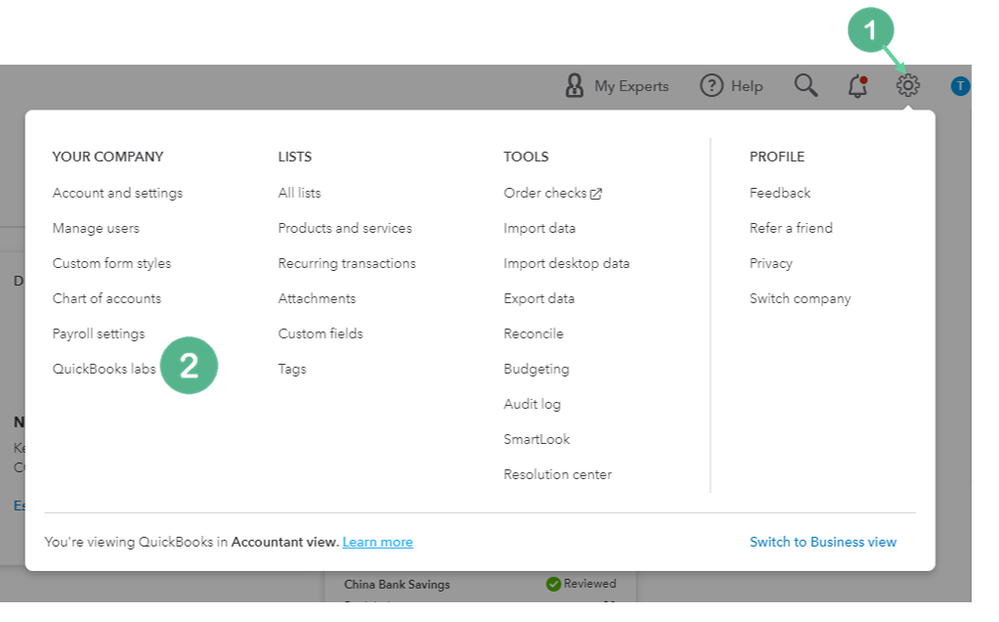Open Recurring transactions list
The width and height of the screenshot is (999, 622).
pos(346,263)
